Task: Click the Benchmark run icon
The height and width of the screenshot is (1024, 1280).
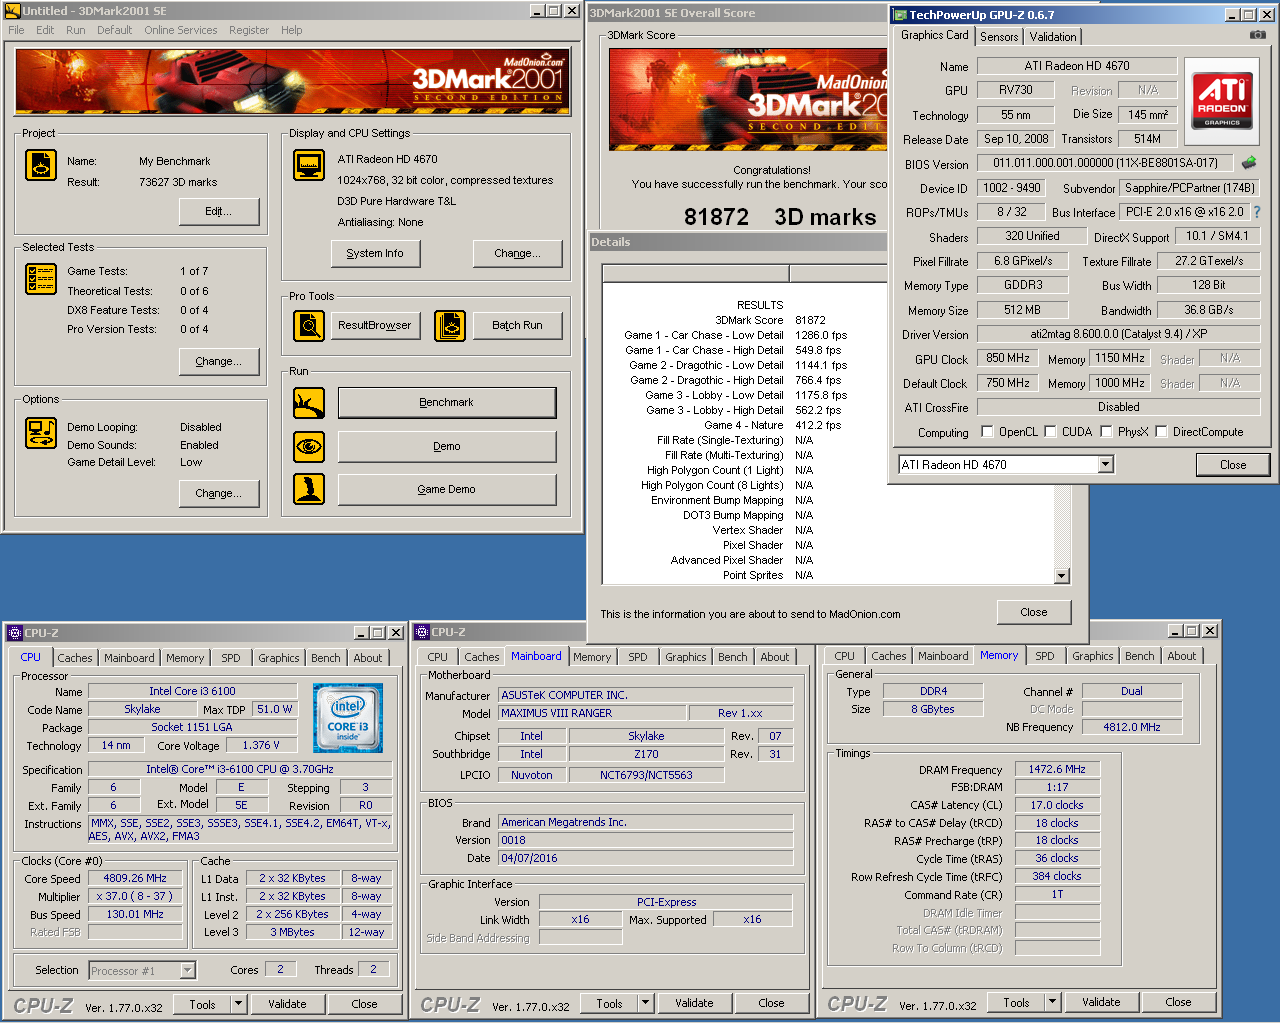Action: coord(309,403)
